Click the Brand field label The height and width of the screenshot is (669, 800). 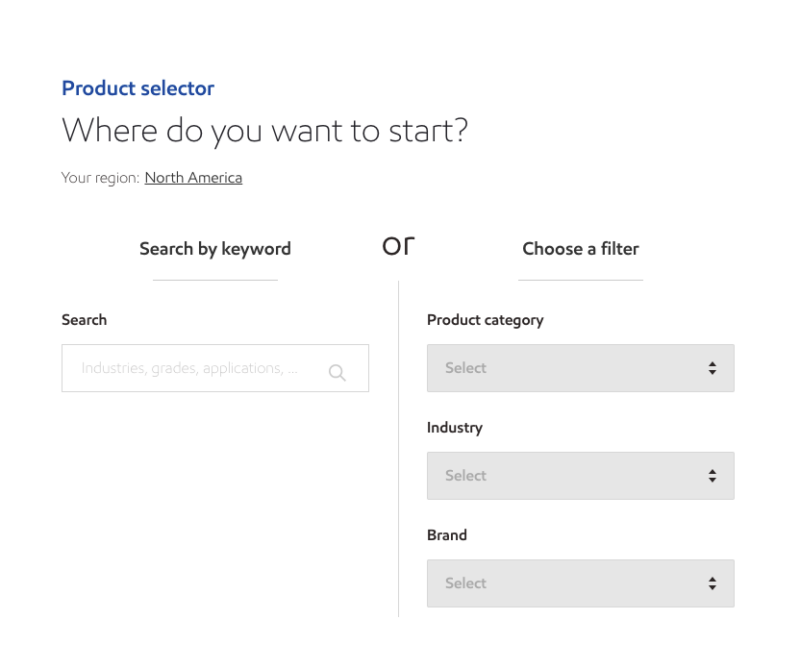(x=447, y=535)
